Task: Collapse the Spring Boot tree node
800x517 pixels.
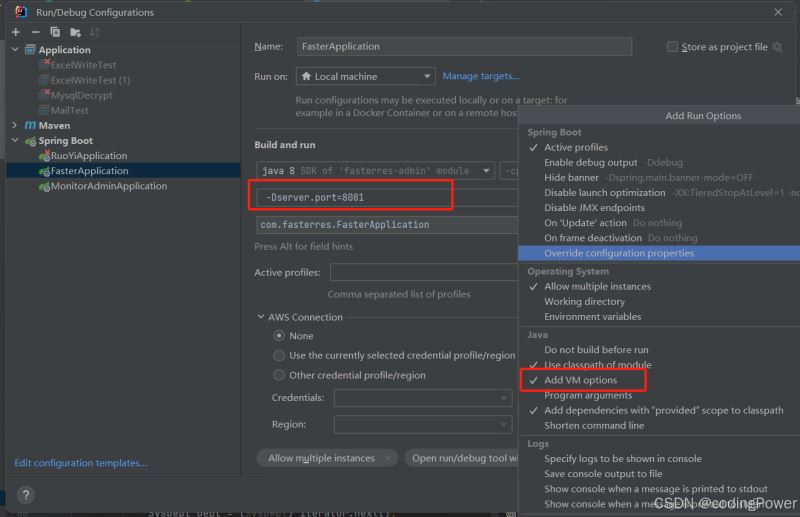Action: point(15,140)
